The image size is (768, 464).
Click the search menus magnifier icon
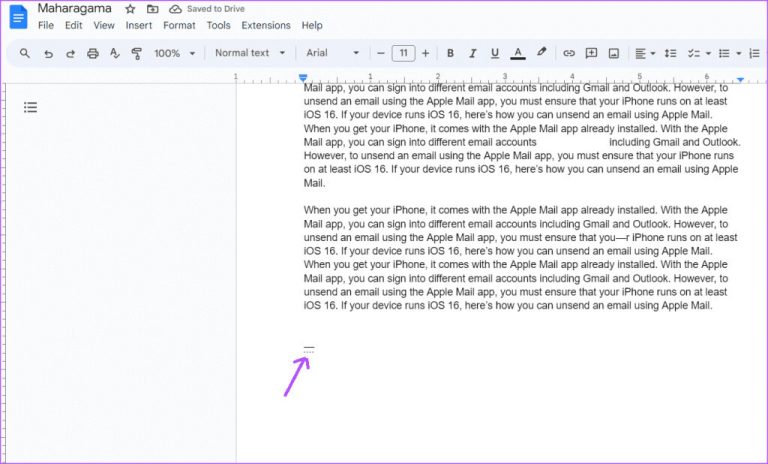pos(24,53)
